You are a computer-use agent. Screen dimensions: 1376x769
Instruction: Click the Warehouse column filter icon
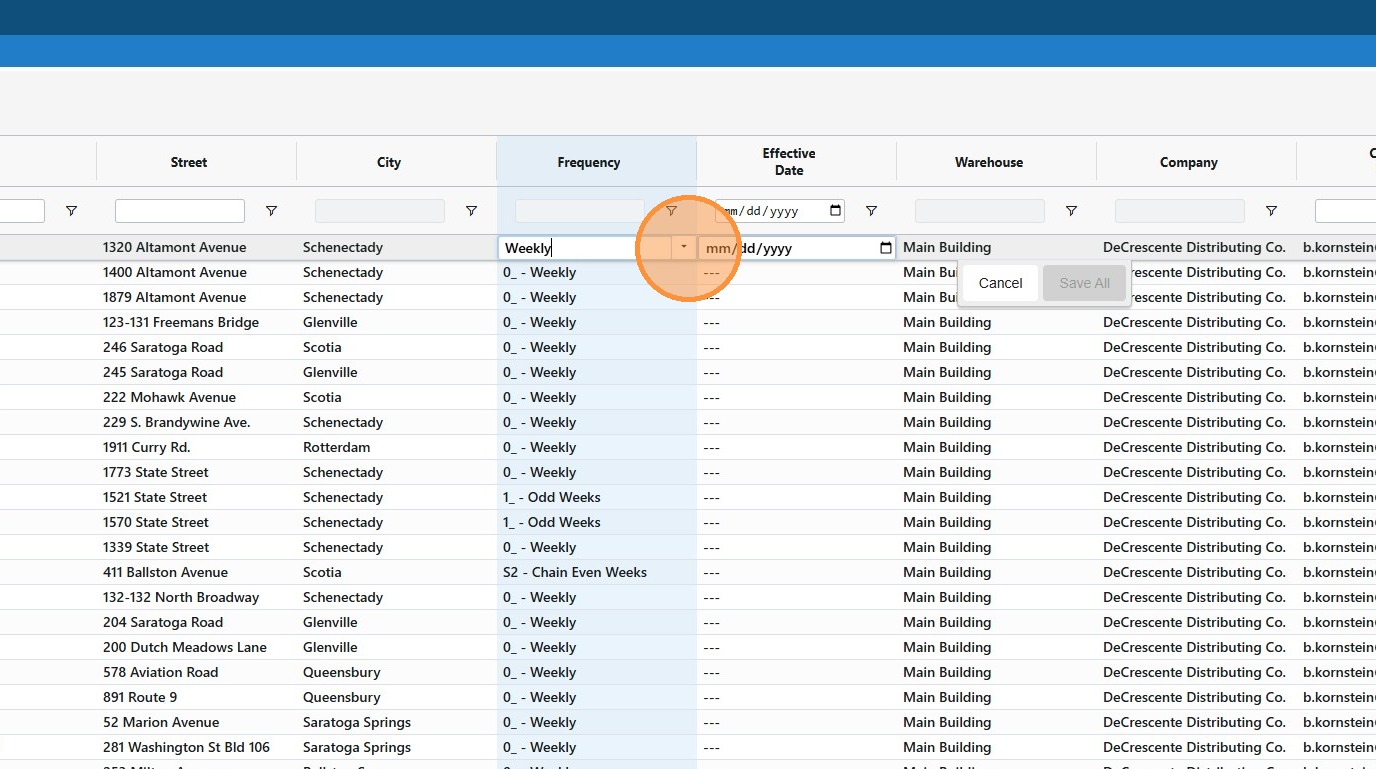(1071, 211)
